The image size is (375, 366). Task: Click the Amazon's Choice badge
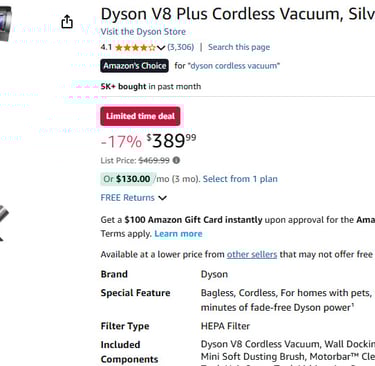[x=134, y=66]
